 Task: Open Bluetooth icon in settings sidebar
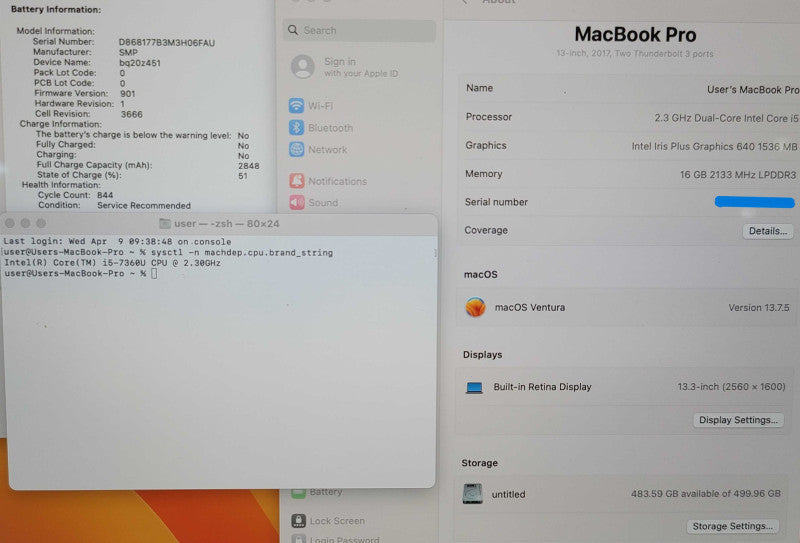point(296,128)
